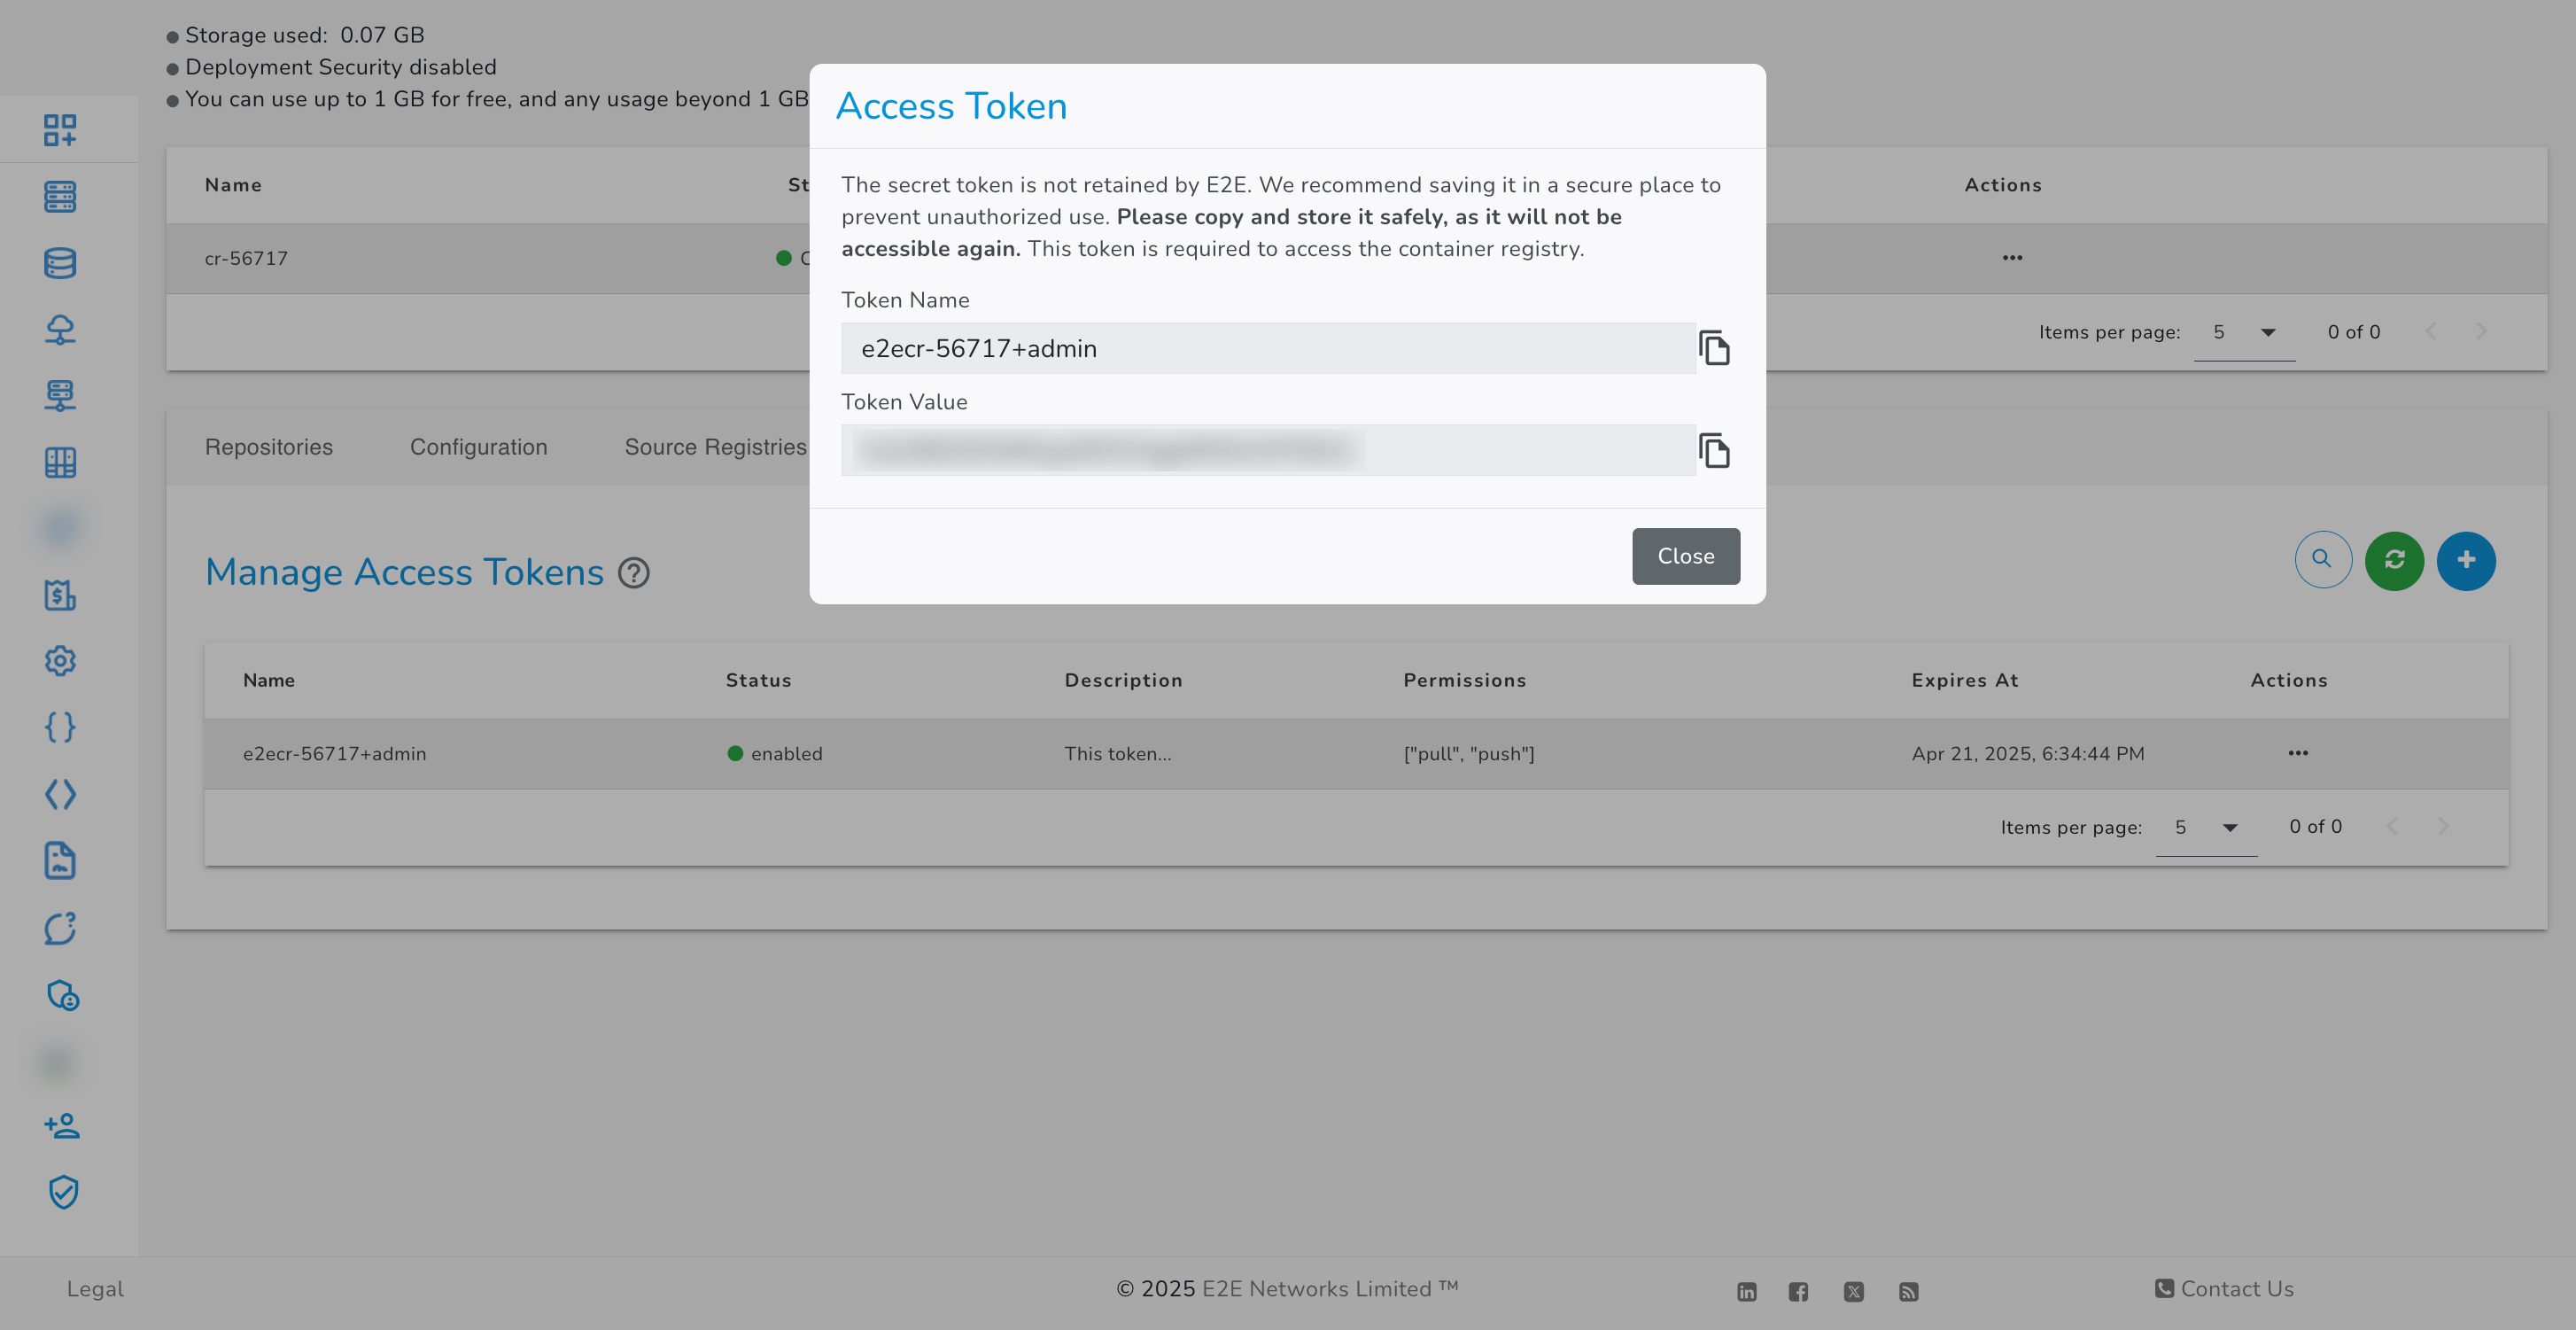This screenshot has width=2576, height=1330.
Task: Refresh the access tokens list
Action: [2394, 560]
